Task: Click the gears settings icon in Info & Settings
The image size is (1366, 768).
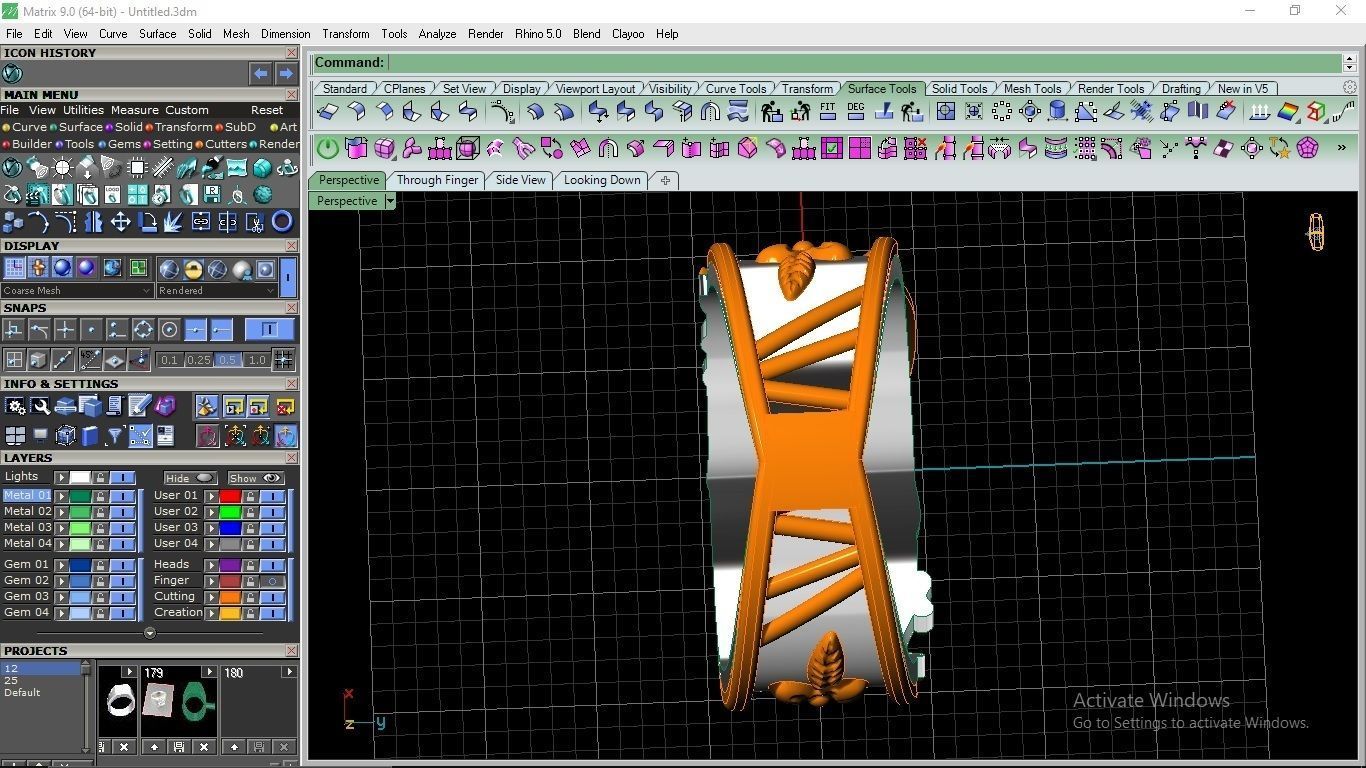Action: pos(15,406)
